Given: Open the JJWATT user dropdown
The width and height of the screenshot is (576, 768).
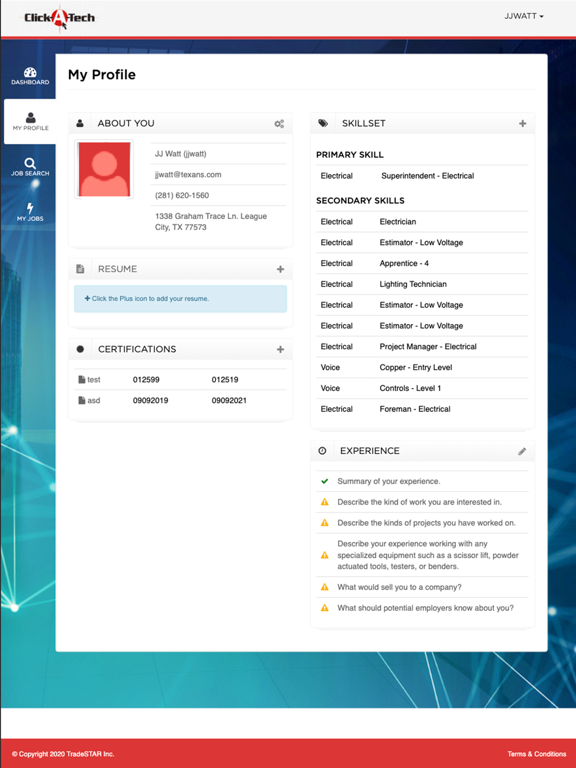Looking at the screenshot, I should pos(524,16).
